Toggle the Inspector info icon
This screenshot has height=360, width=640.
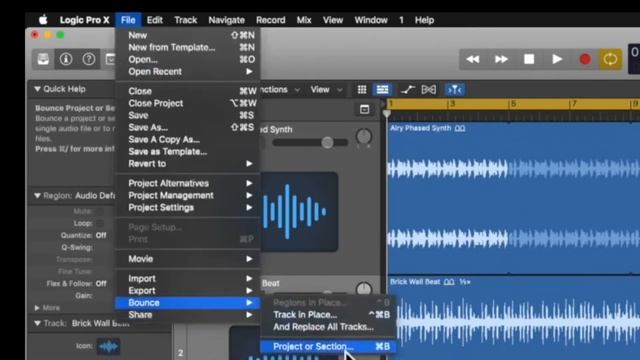(x=66, y=59)
